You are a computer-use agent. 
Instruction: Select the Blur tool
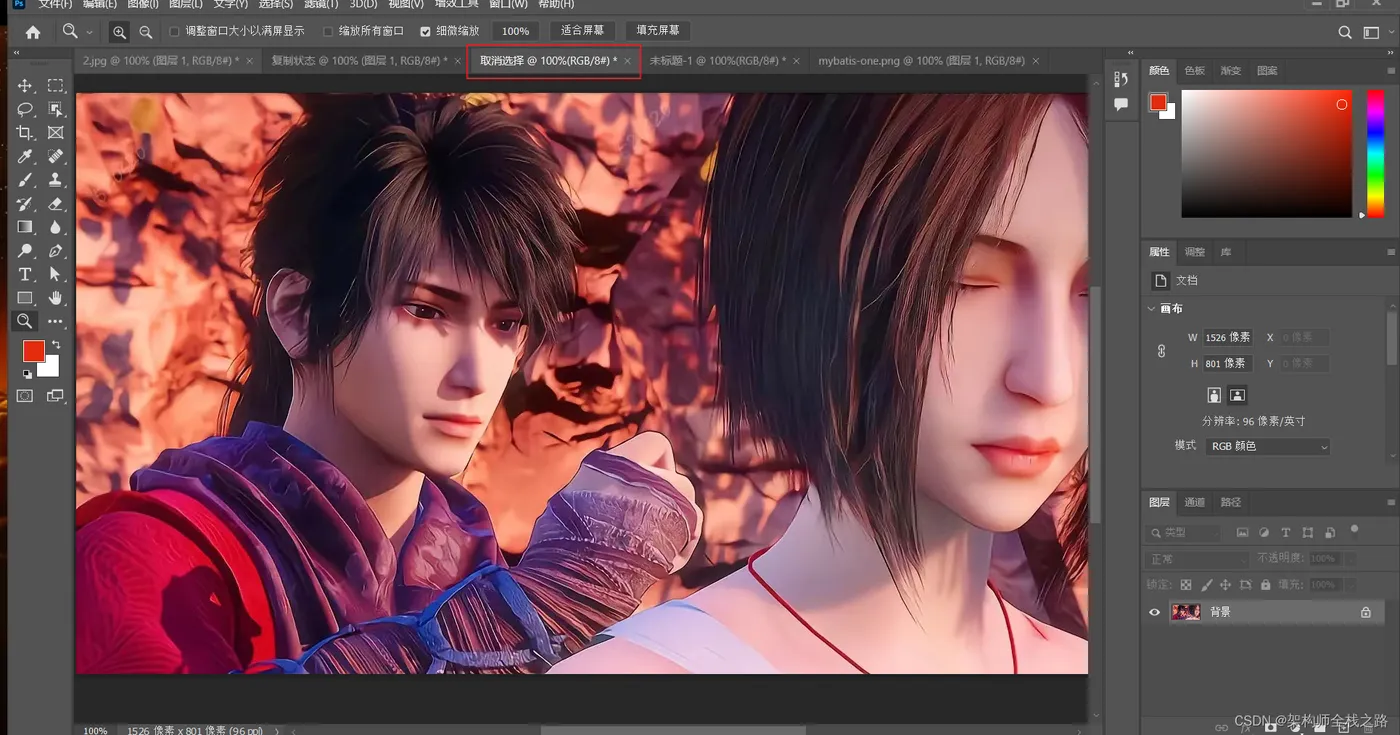[x=56, y=227]
